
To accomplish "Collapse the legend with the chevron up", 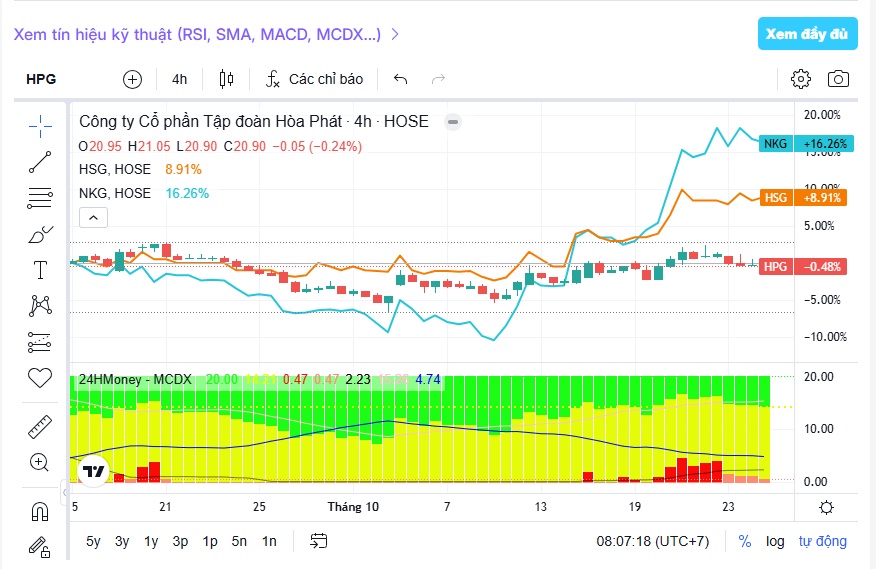I will pos(93,218).
